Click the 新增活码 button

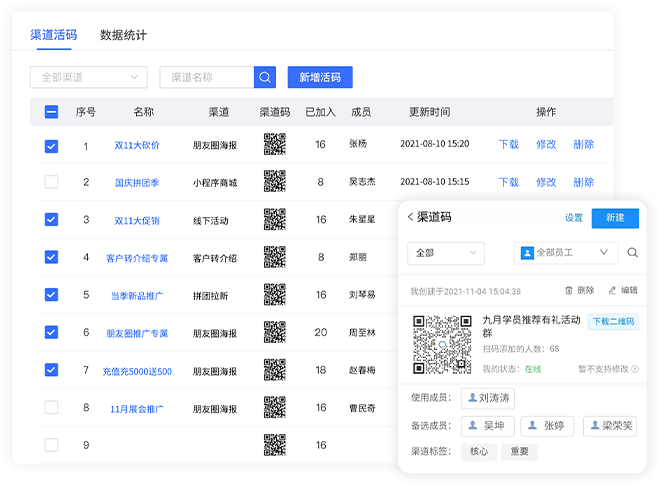(x=320, y=77)
